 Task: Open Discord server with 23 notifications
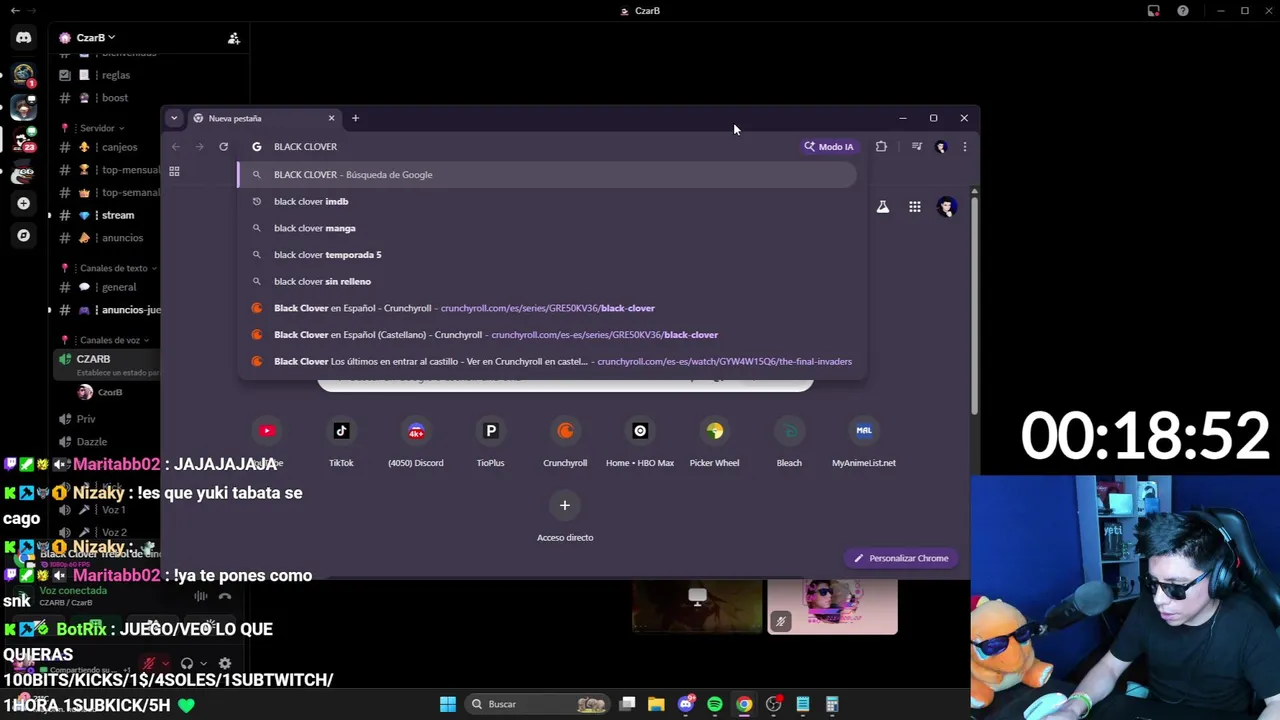tap(23, 138)
